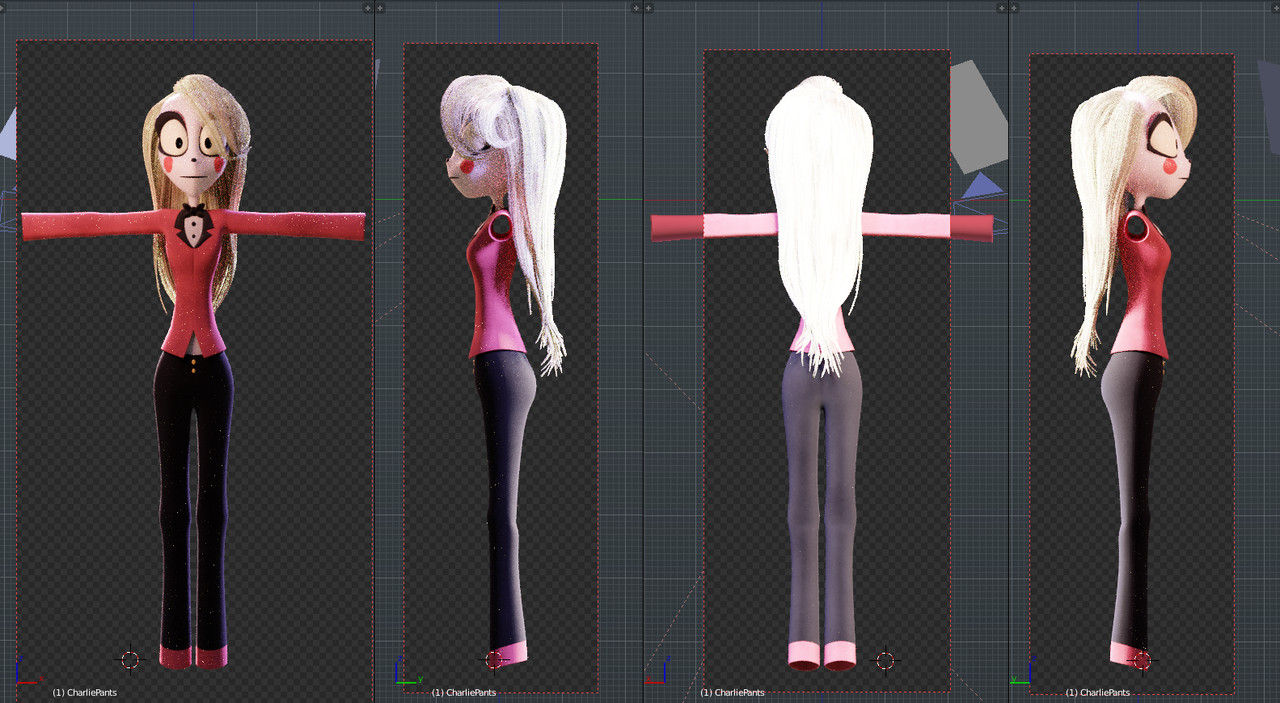Screen dimensions: 1280x703
Task: Click the 3D cursor in the front-view viewport
Action: point(130,659)
